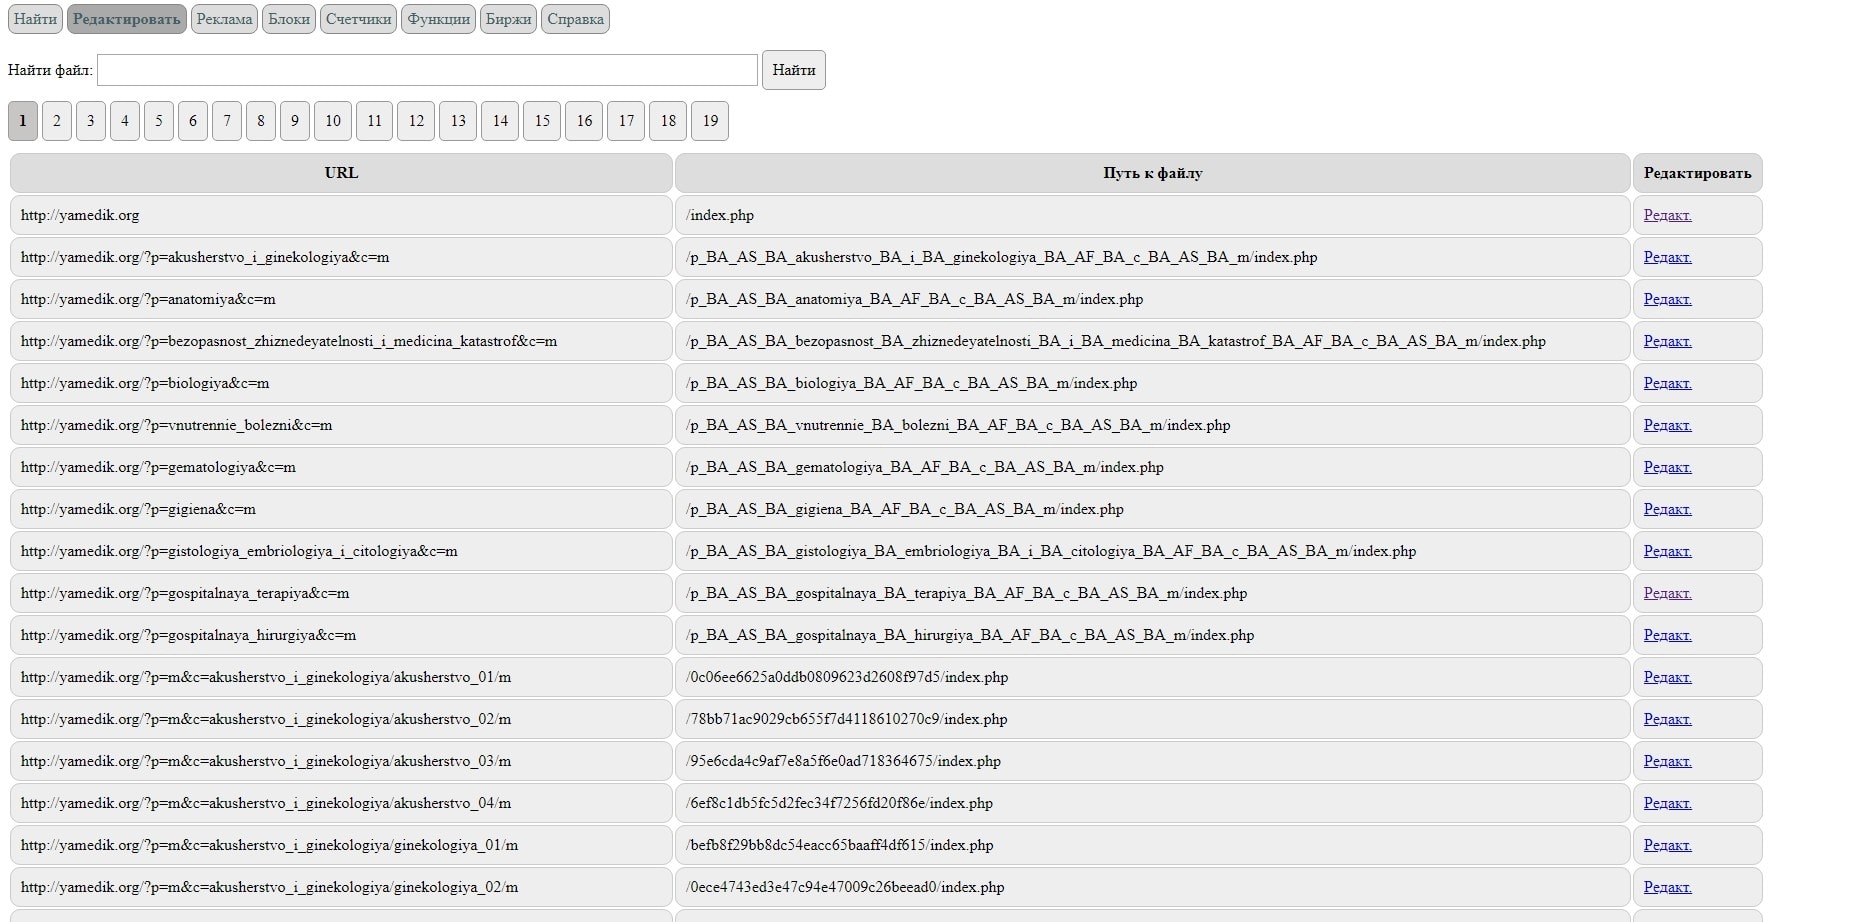Click the Редактировать column header
1876x922 pixels.
[x=1698, y=173]
